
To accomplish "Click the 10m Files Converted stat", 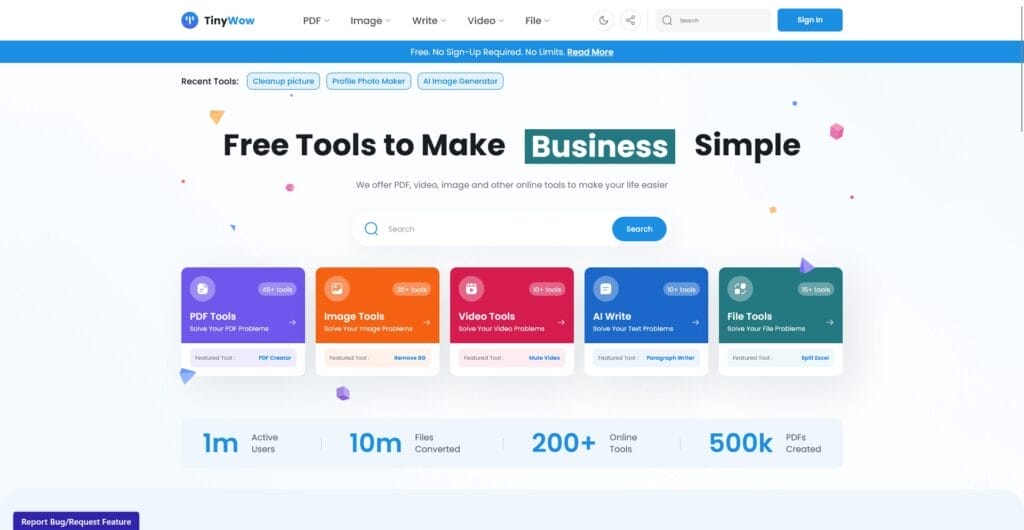I will (x=405, y=443).
